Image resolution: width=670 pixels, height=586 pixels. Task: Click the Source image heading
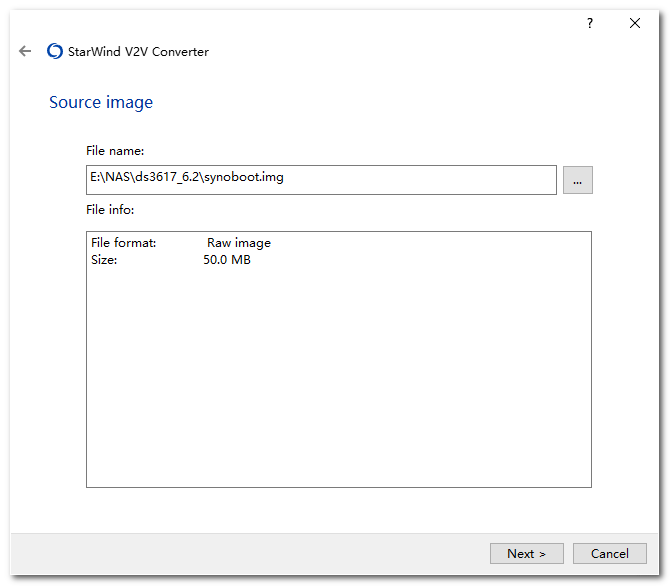pyautogui.click(x=101, y=102)
